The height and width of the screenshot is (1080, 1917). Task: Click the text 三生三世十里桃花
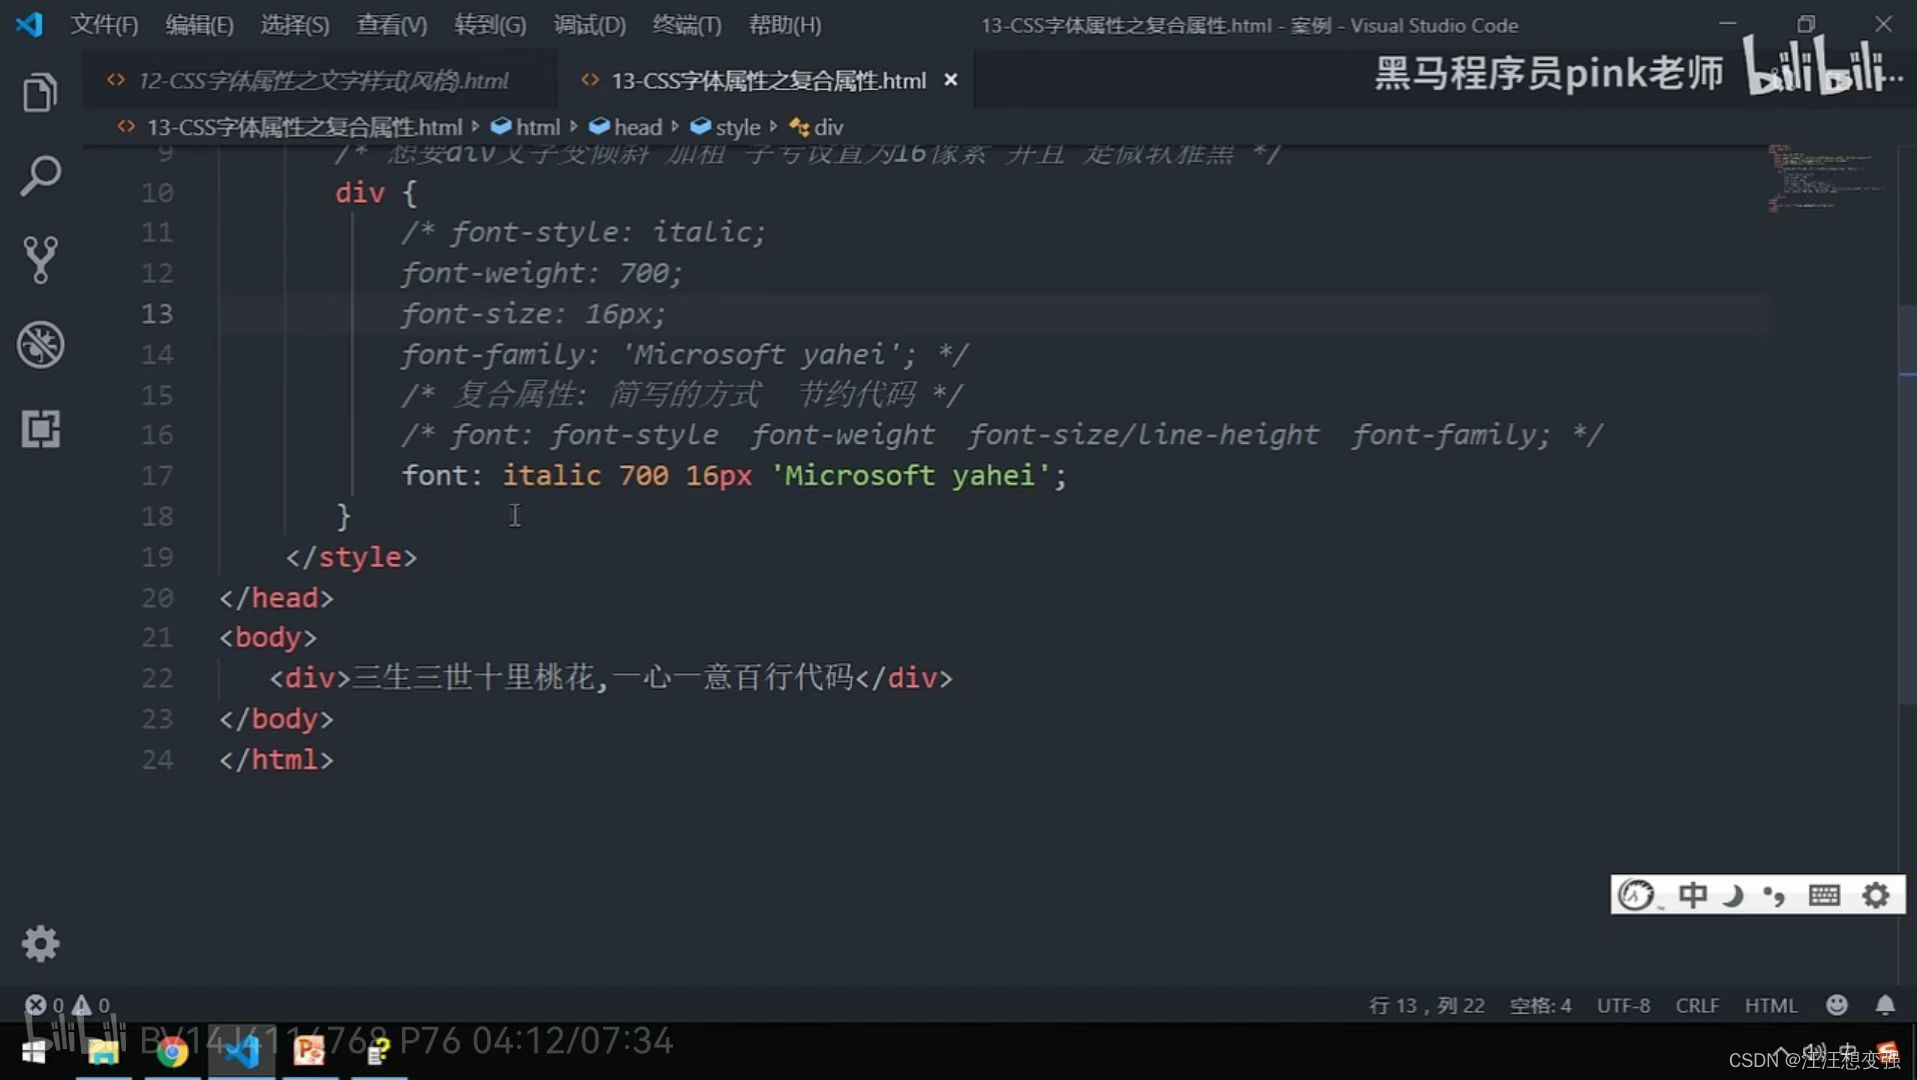(x=473, y=678)
